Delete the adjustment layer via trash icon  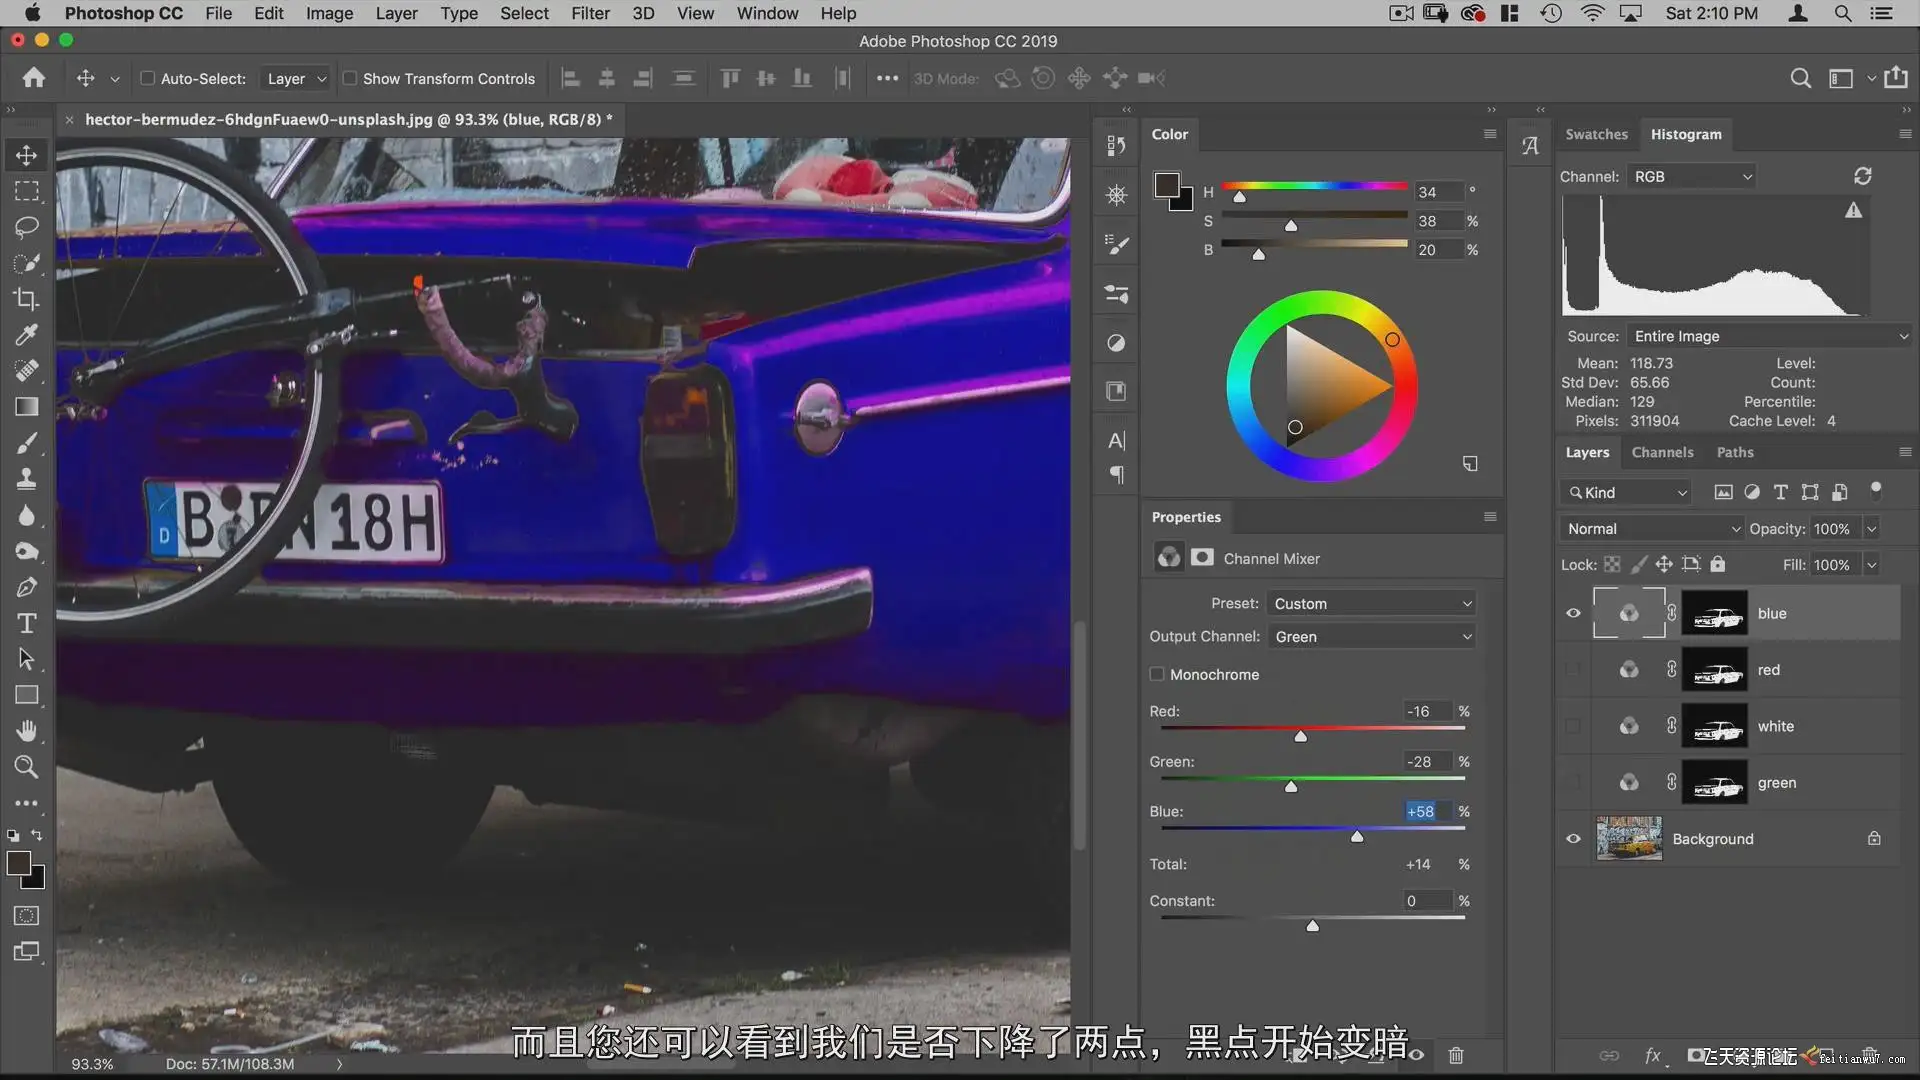[x=1456, y=1055]
